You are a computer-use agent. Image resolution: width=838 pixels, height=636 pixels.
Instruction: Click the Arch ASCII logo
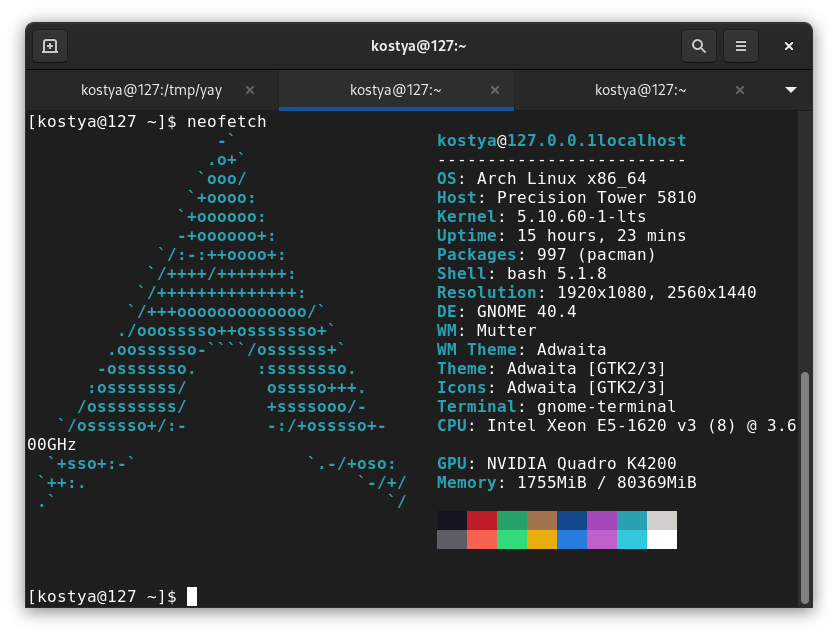coord(222,321)
